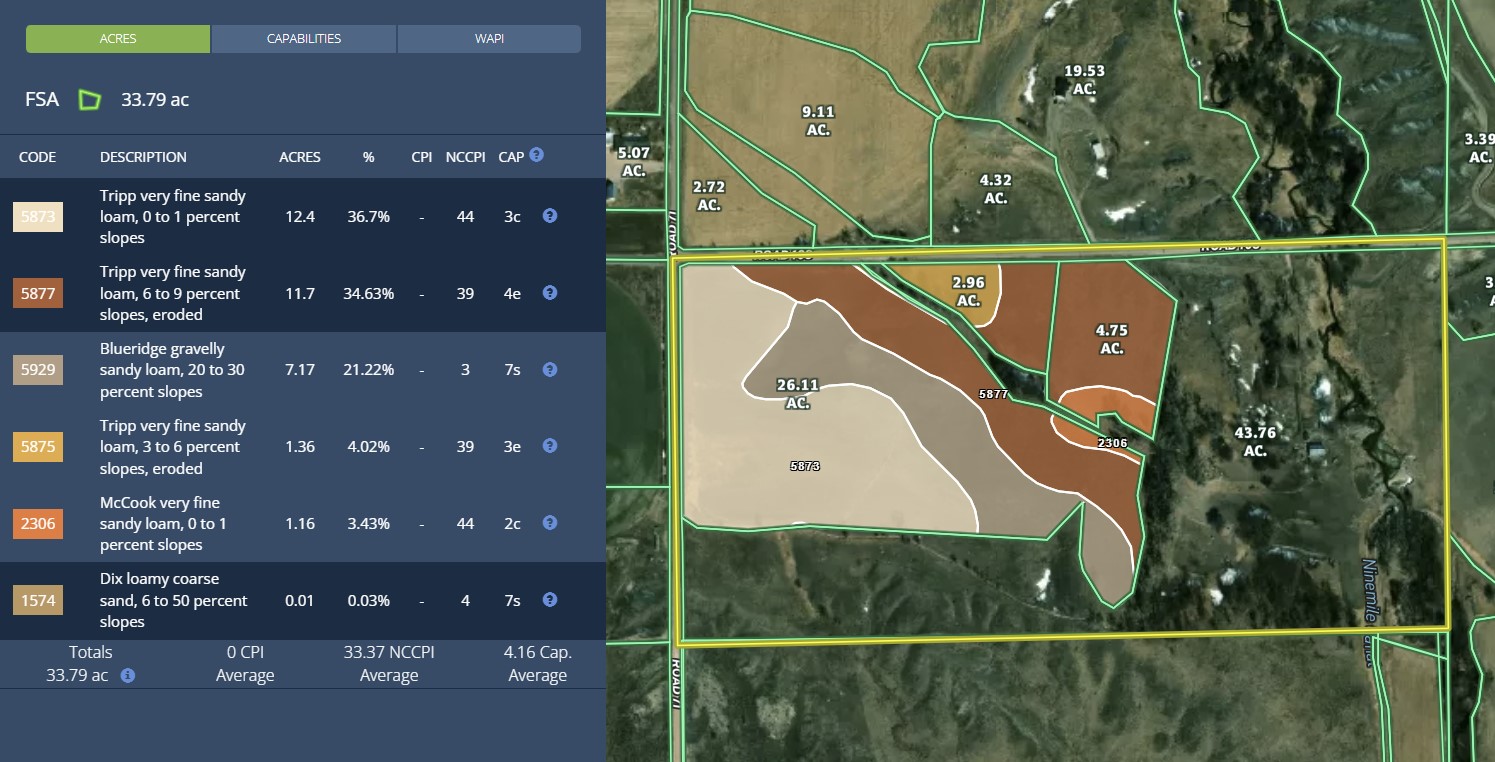
Task: Select the WAPI tab
Action: coord(489,39)
